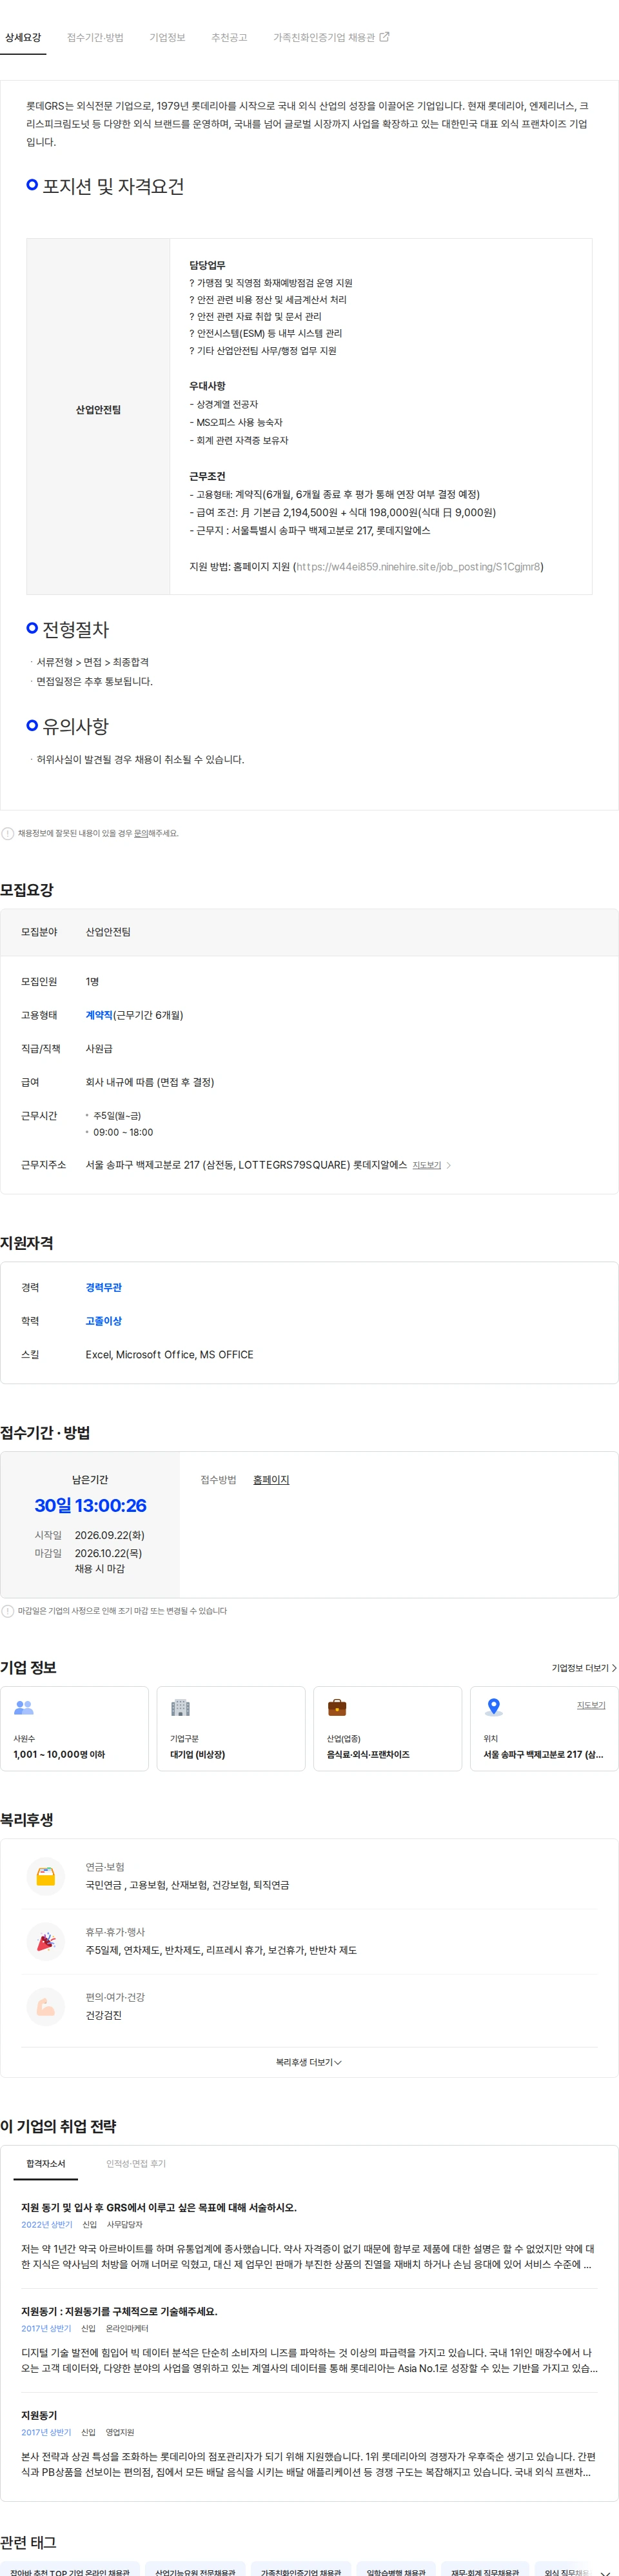The width and height of the screenshot is (619, 2576).
Task: Open 지도보기 next to the 근무지주소 address
Action: tap(426, 1165)
